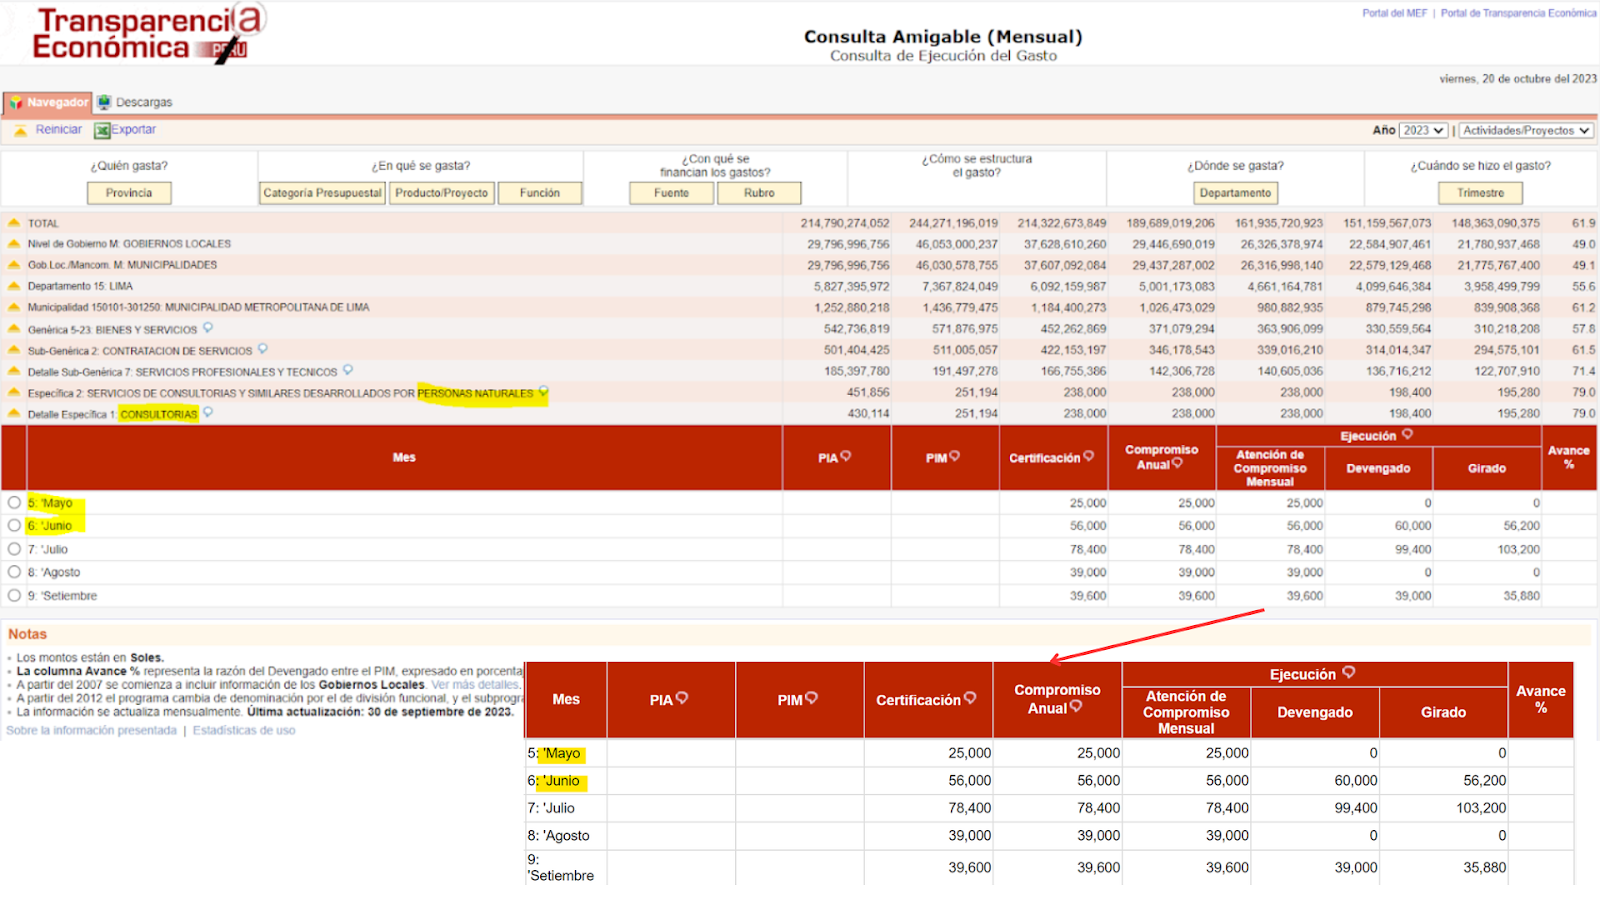This screenshot has width=1600, height=900.
Task: Click the Fuente button
Action: (x=672, y=193)
